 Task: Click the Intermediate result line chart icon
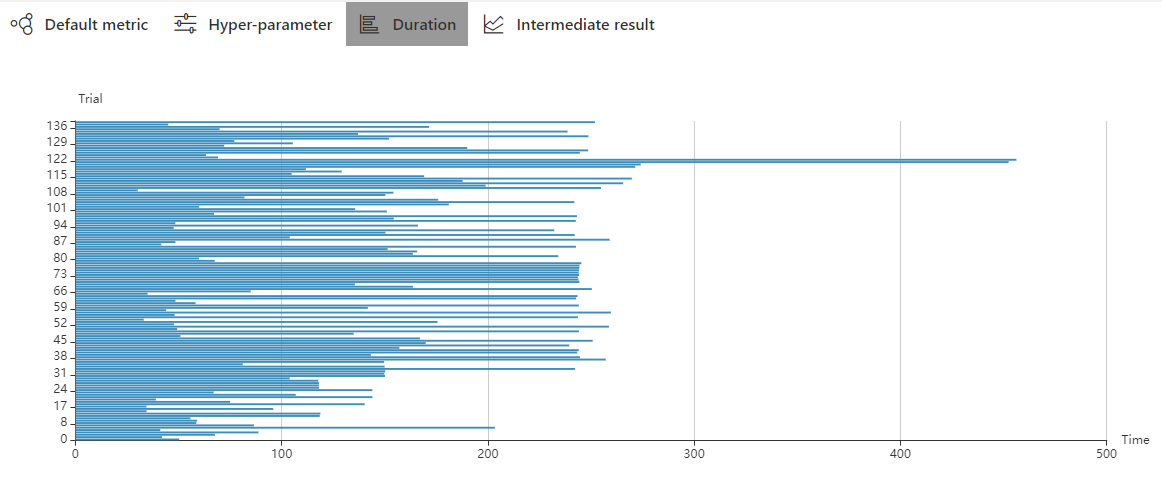pos(494,24)
